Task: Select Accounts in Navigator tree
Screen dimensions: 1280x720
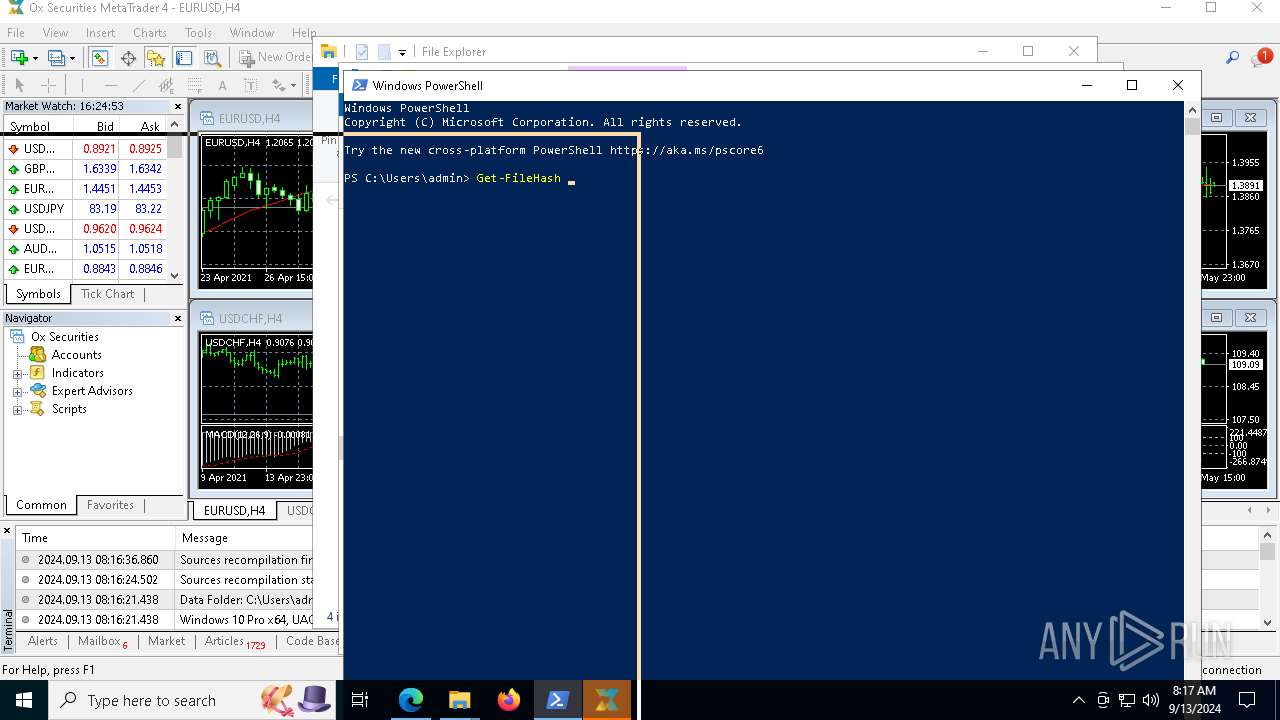Action: point(76,355)
